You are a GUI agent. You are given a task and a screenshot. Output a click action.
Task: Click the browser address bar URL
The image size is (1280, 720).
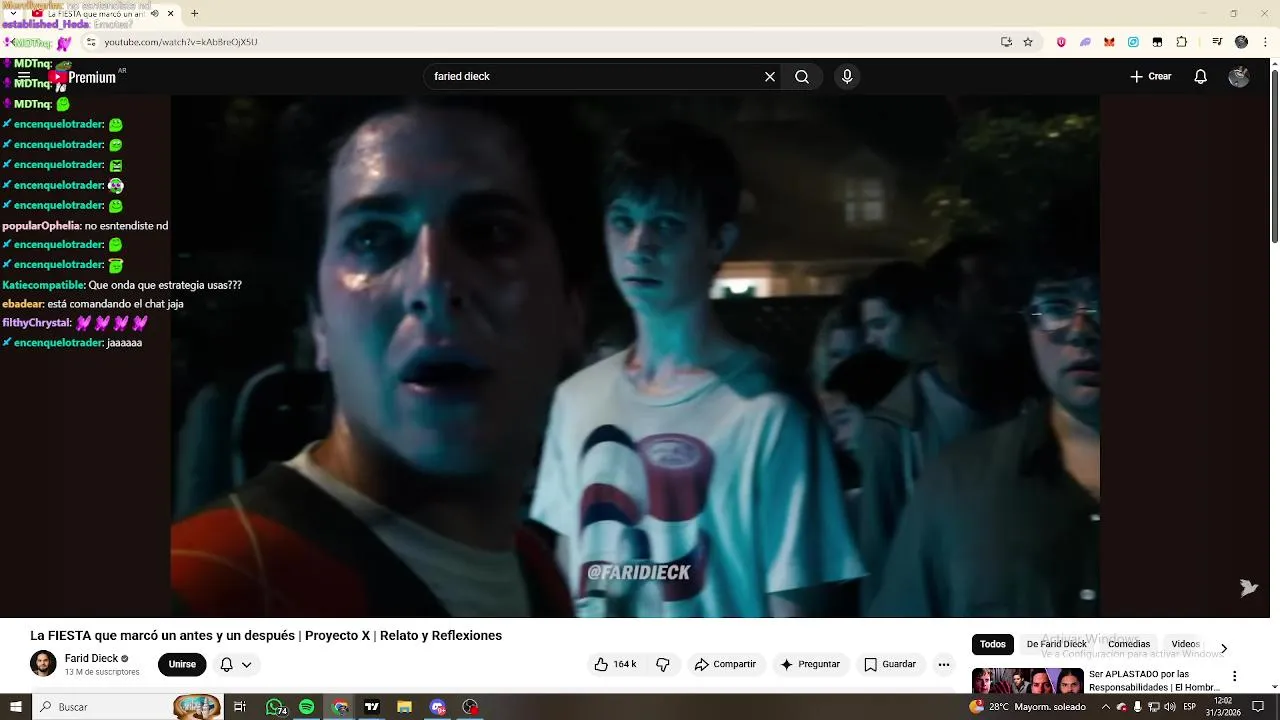tap(181, 42)
